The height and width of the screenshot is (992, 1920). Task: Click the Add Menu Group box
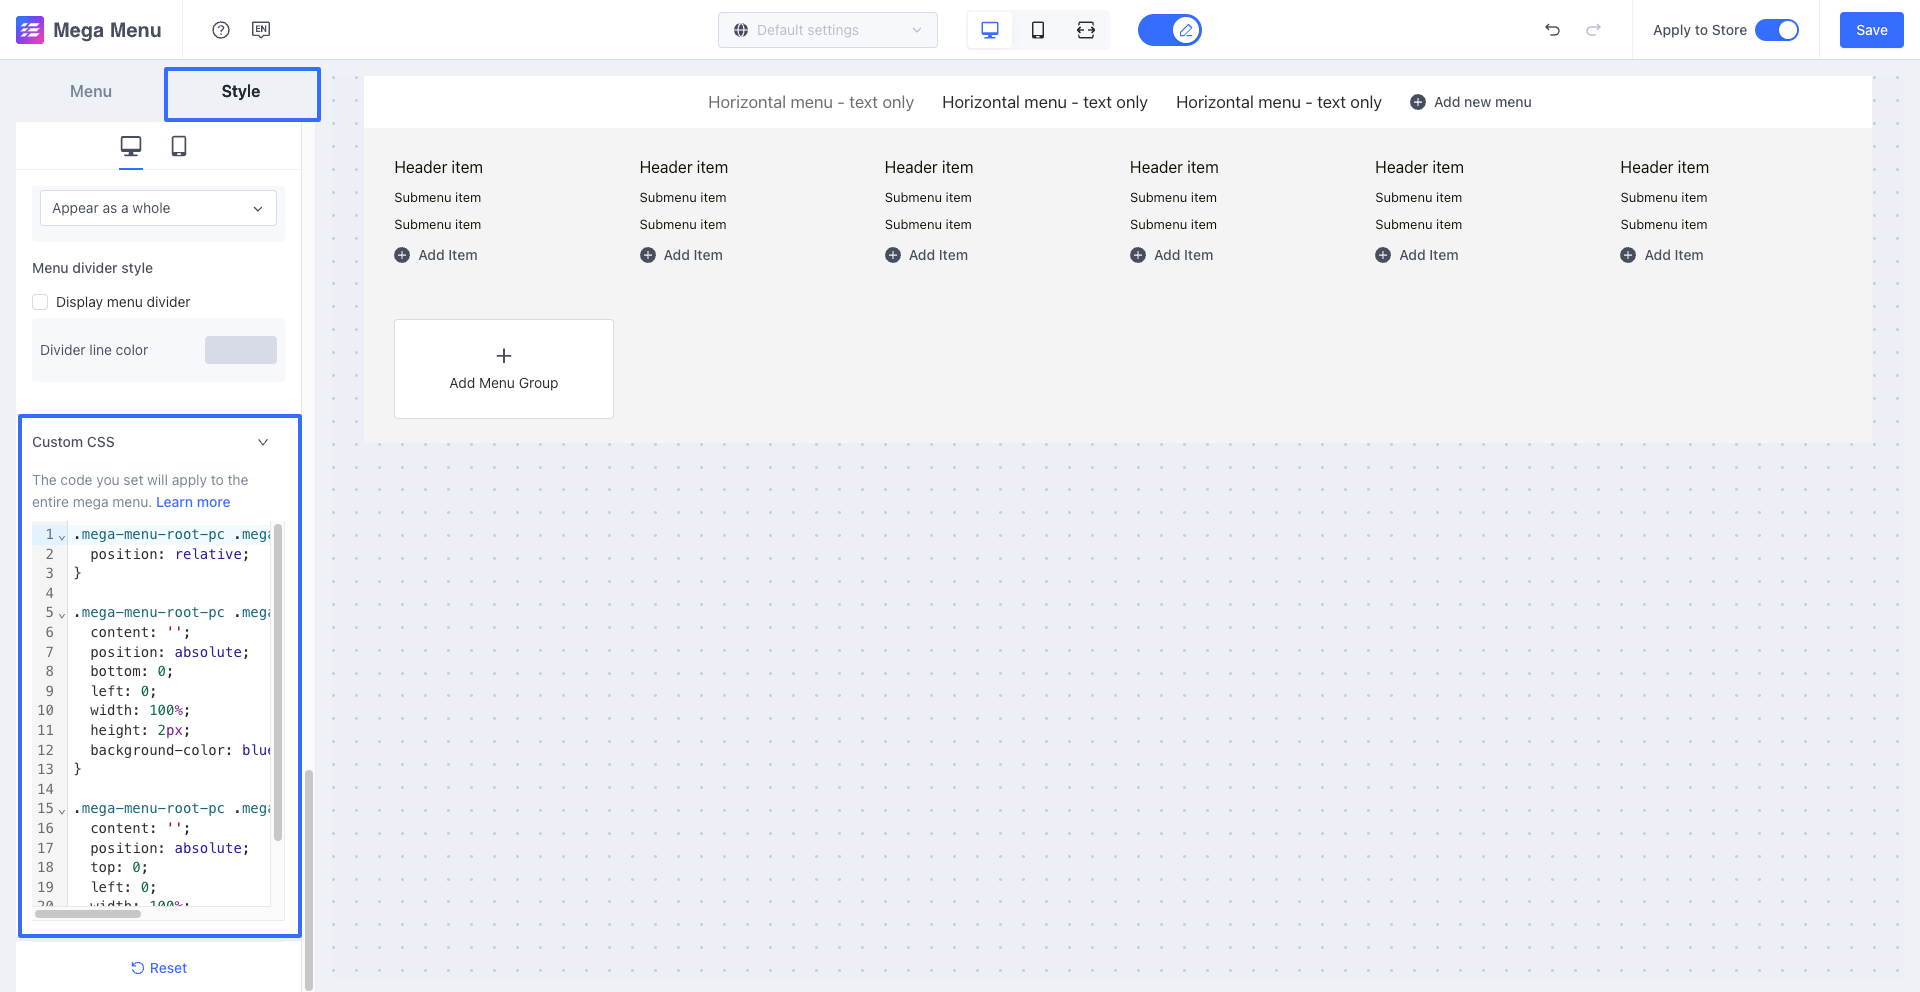[504, 369]
